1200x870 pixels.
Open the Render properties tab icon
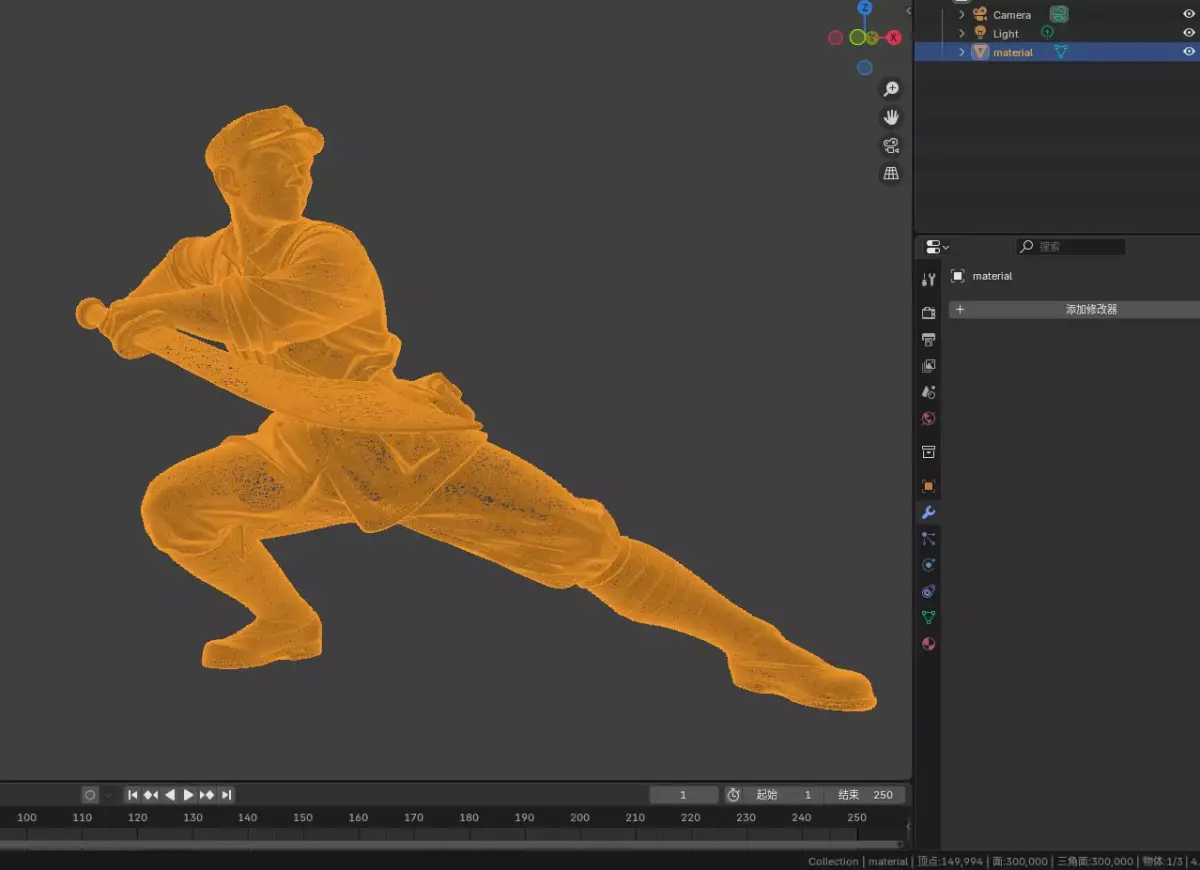point(928,313)
